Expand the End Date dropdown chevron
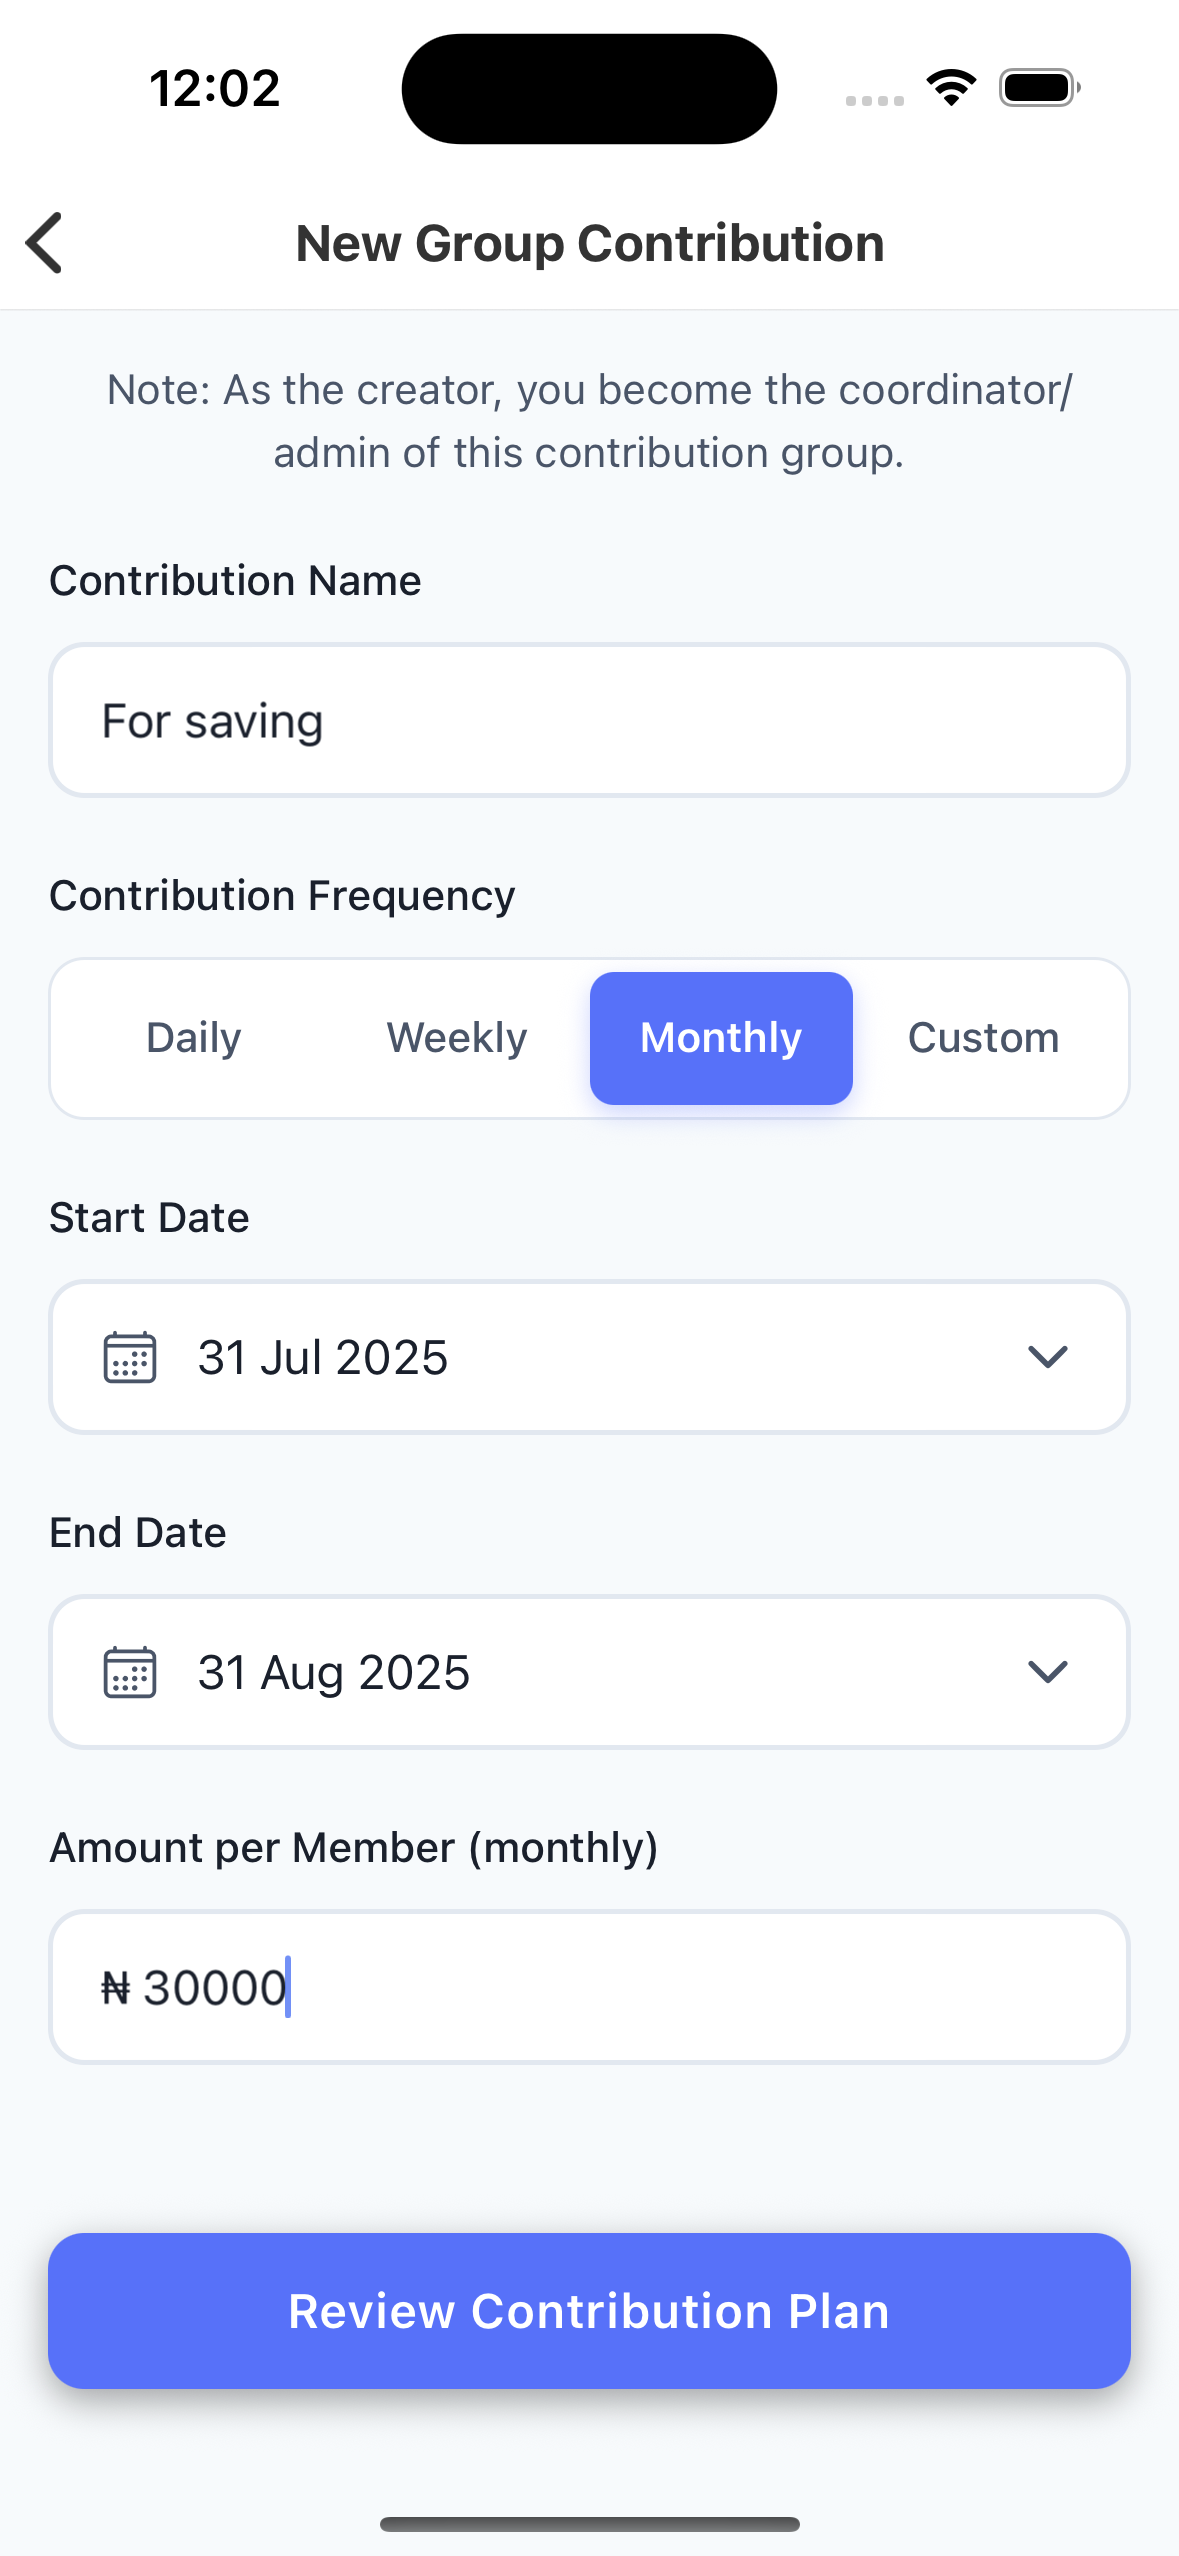Image resolution: width=1179 pixels, height=2556 pixels. pos(1047,1672)
